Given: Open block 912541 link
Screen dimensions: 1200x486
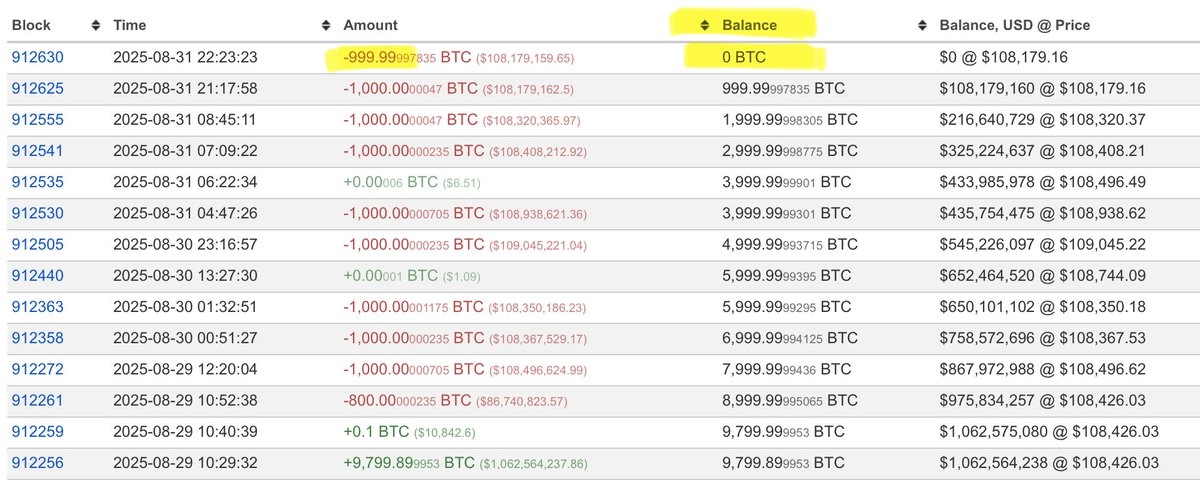Looking at the screenshot, I should tap(37, 151).
